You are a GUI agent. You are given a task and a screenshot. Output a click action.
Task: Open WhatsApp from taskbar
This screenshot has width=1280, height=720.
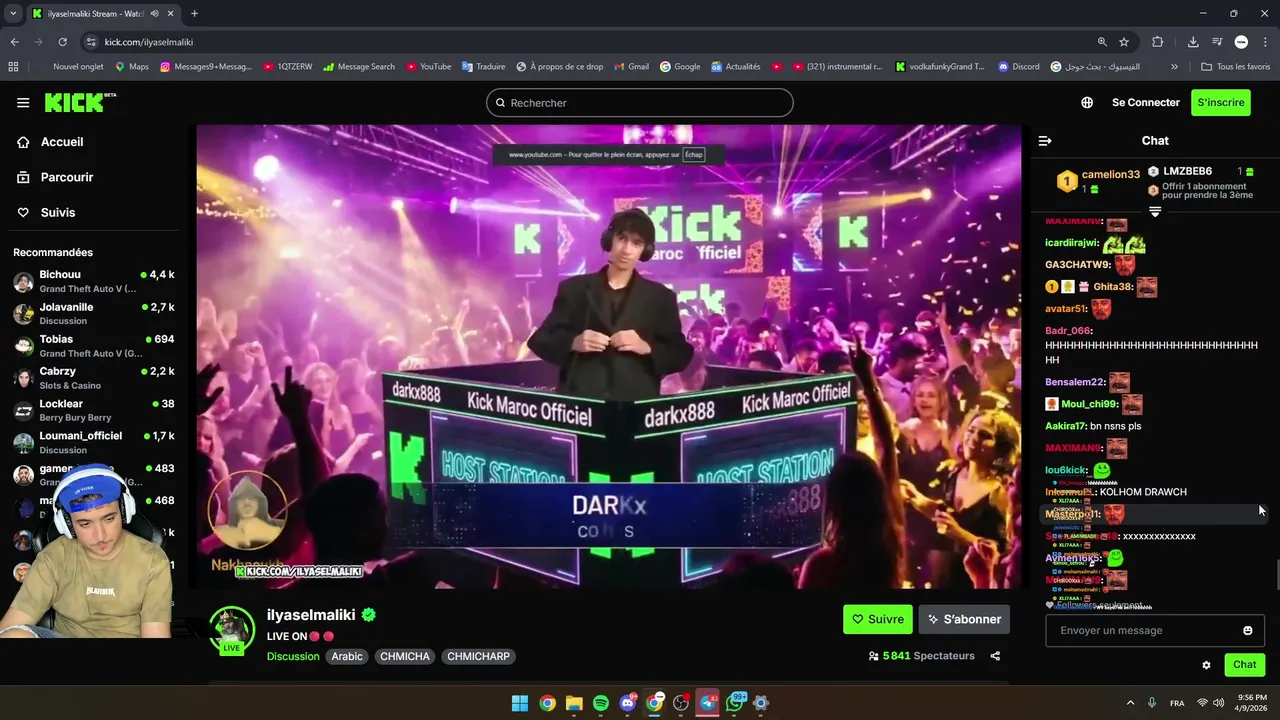click(735, 703)
